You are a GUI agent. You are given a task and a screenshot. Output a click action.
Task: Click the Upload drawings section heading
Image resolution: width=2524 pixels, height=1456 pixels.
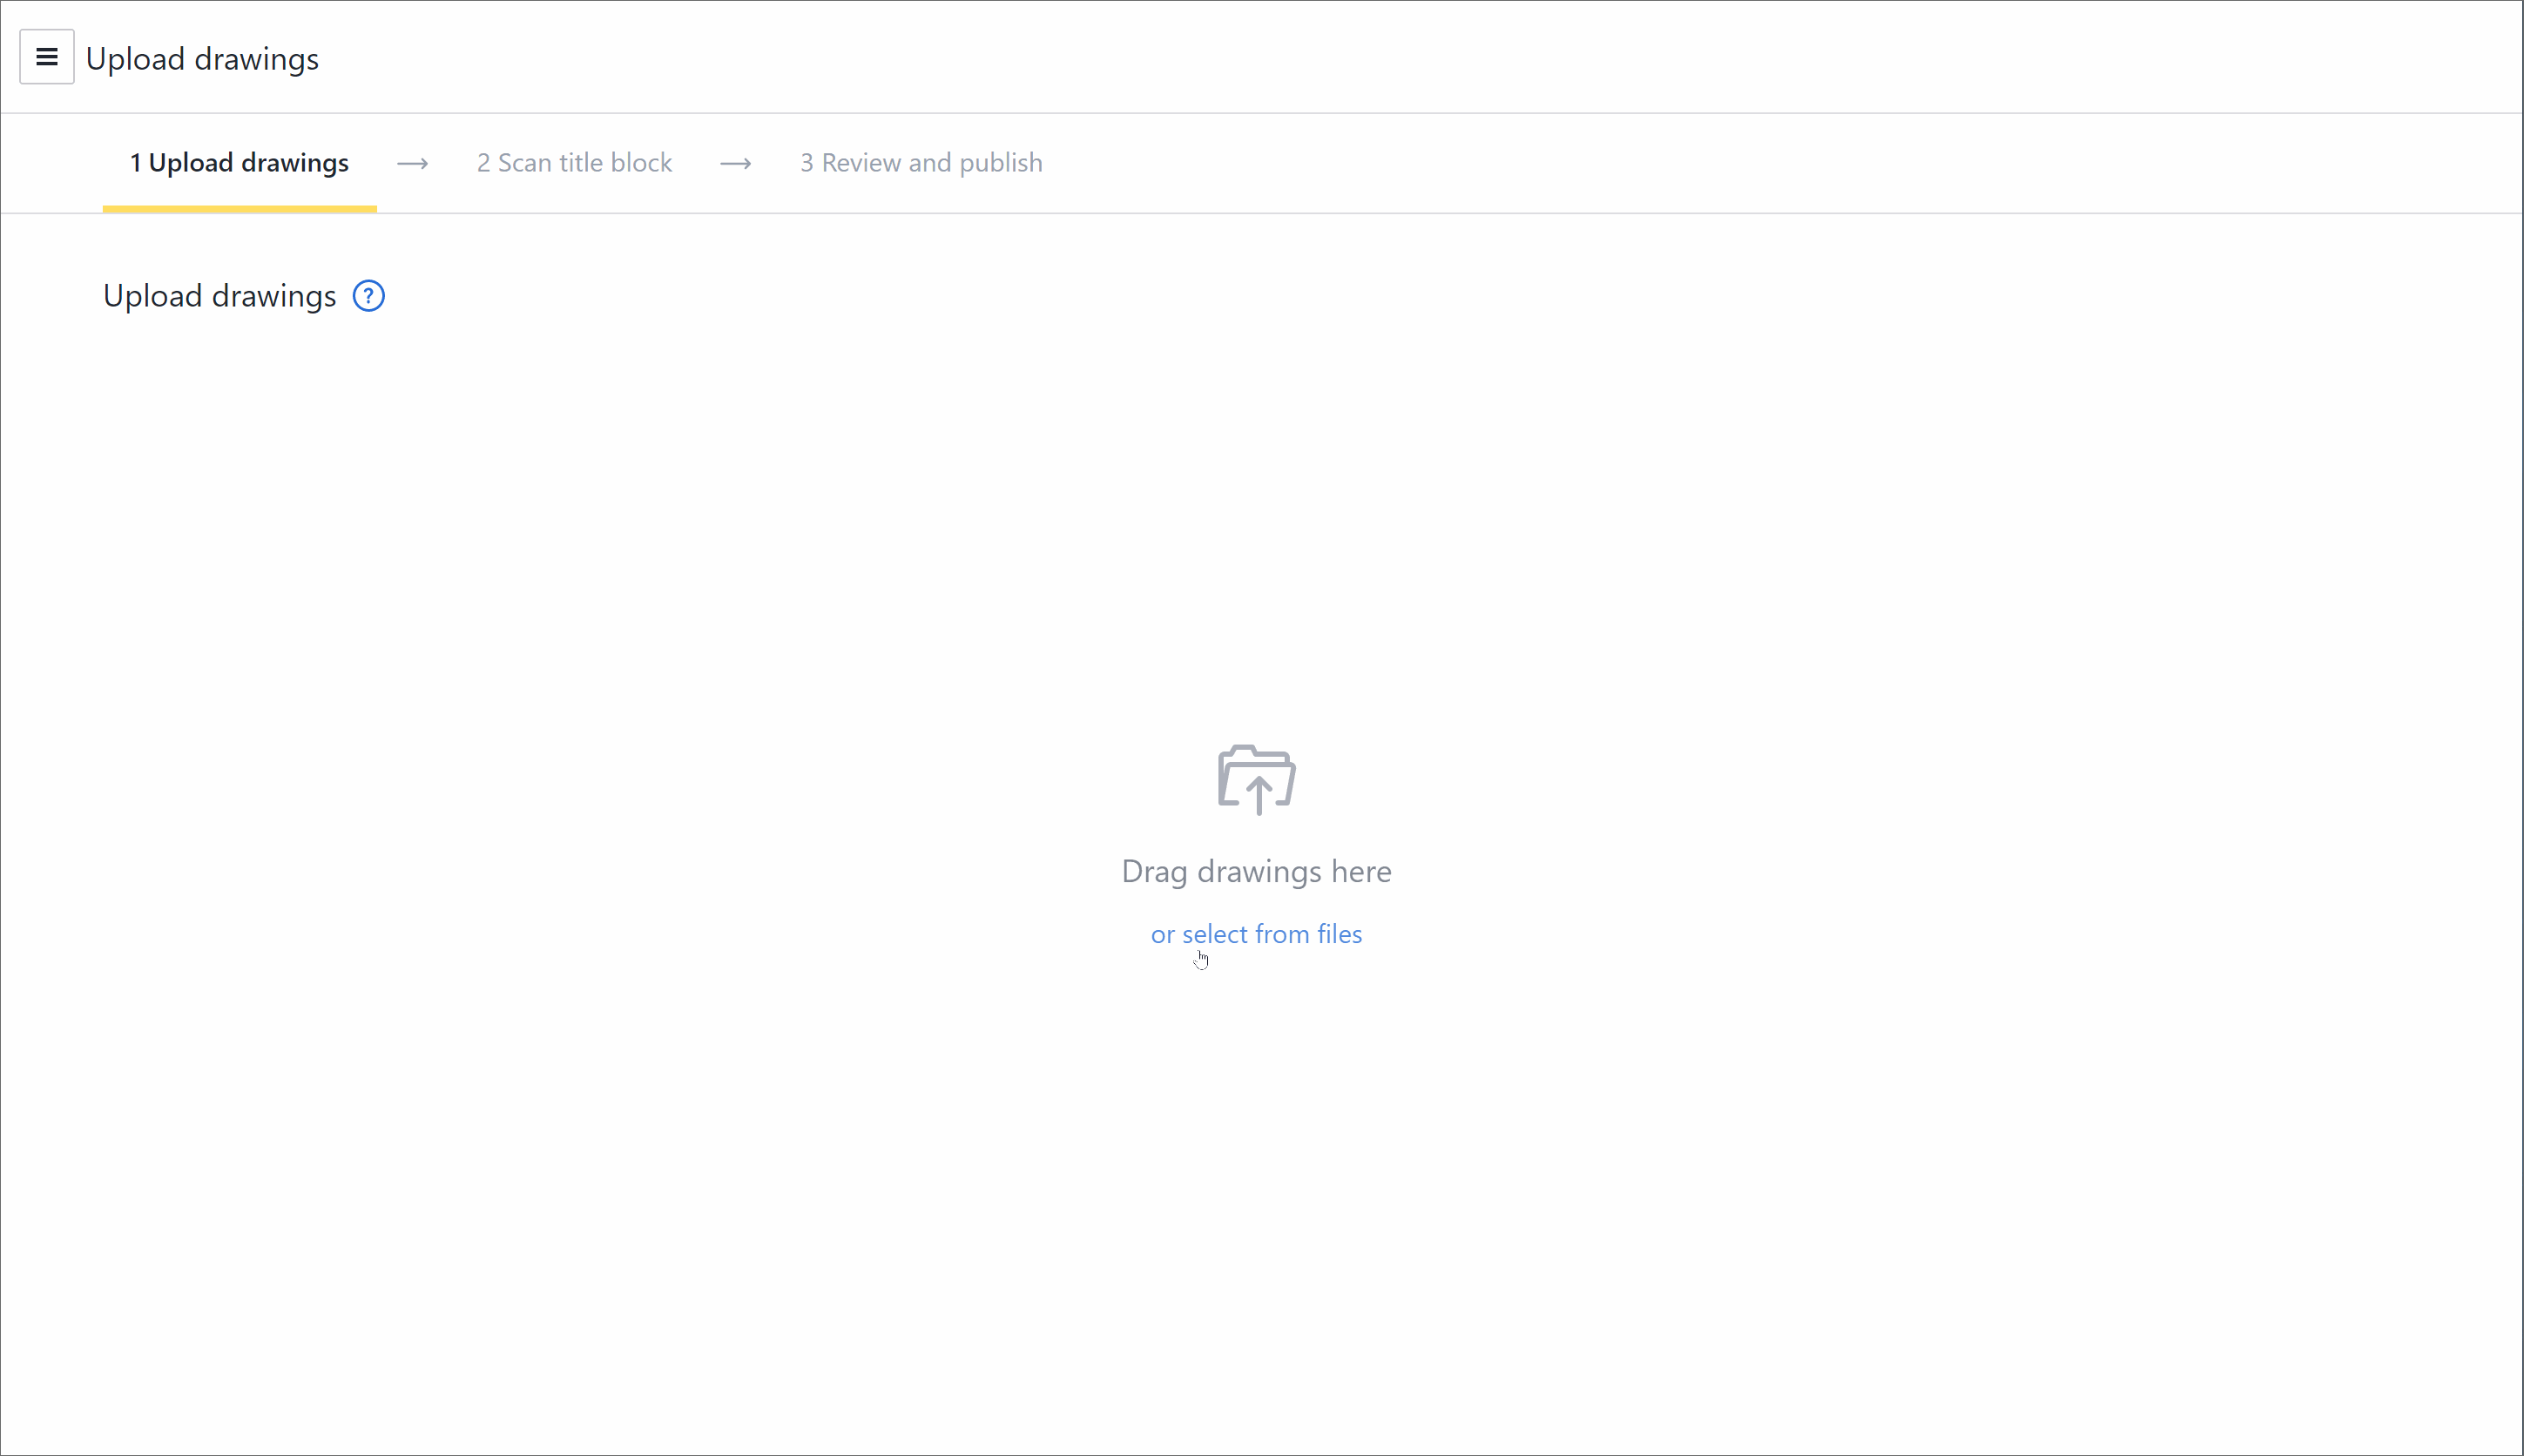219,296
